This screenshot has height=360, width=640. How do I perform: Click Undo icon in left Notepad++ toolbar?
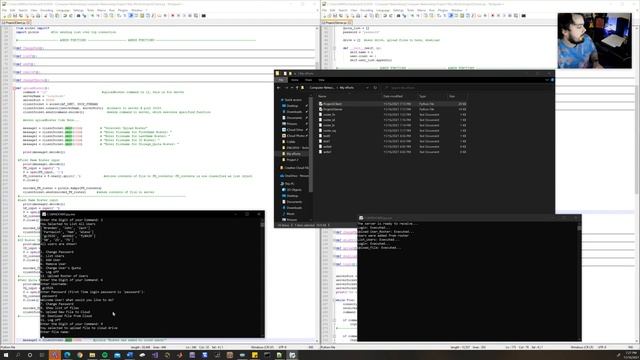[65, 16]
